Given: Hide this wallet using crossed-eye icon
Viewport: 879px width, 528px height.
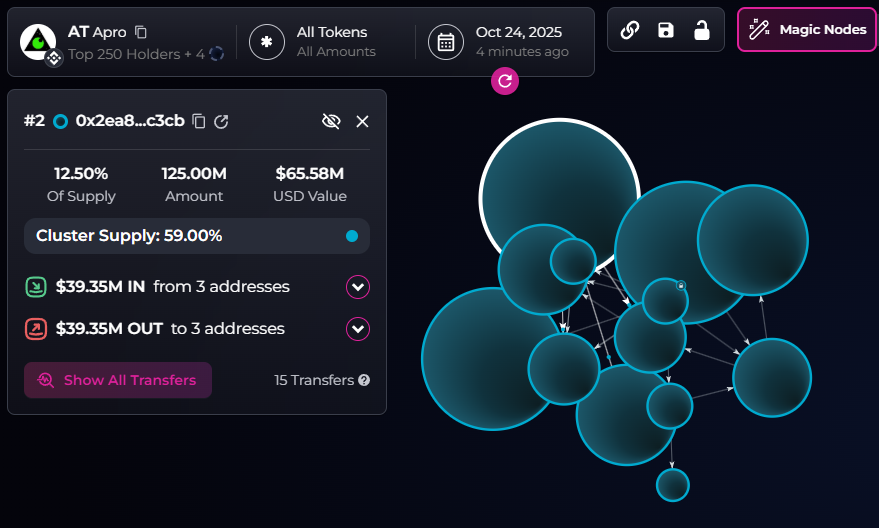Looking at the screenshot, I should click(x=331, y=121).
